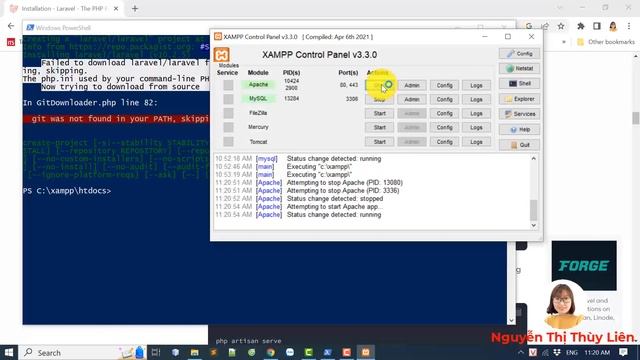Start the Mercury module
The image size is (640, 360).
coord(379,127)
